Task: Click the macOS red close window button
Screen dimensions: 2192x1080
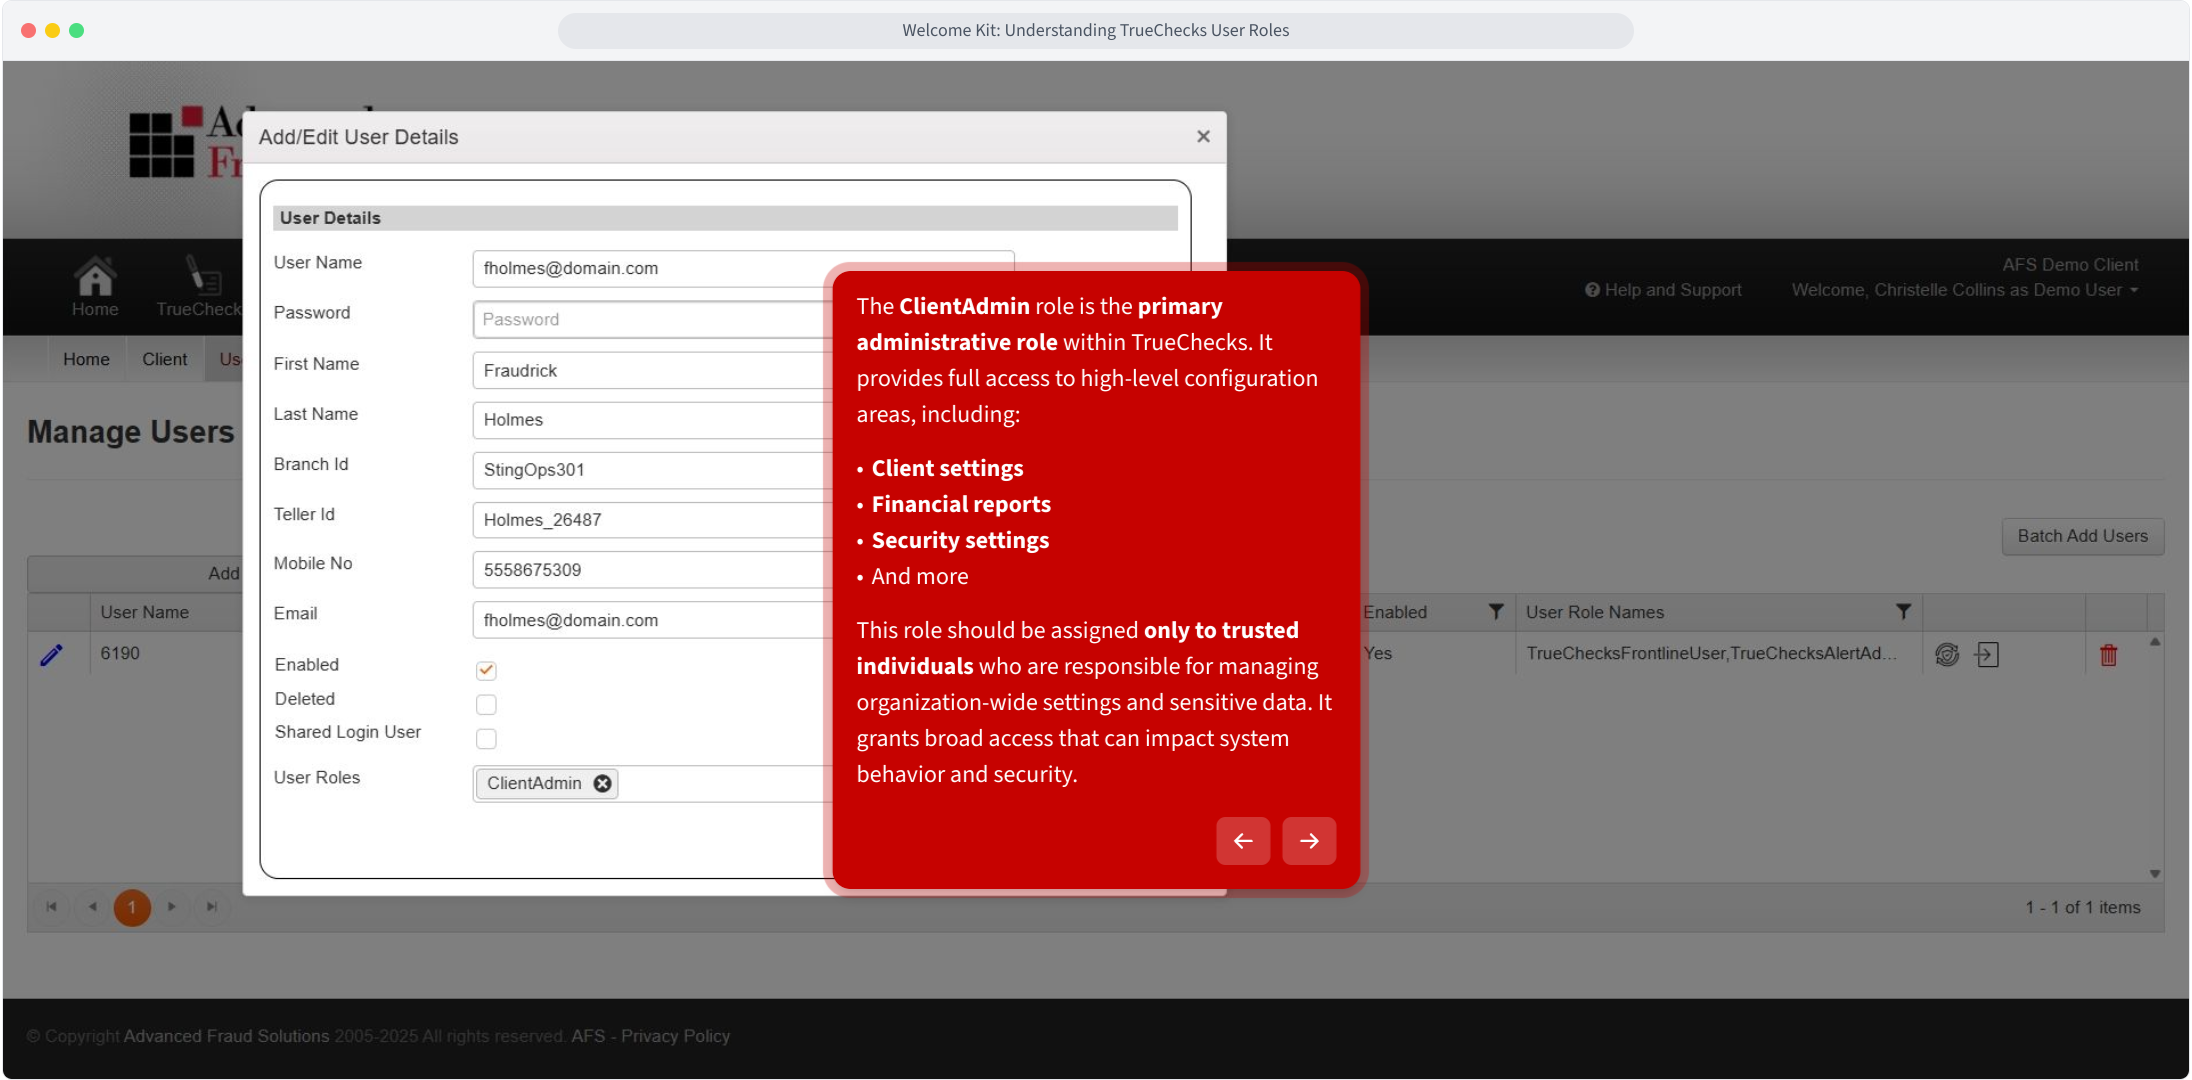Action: (29, 30)
